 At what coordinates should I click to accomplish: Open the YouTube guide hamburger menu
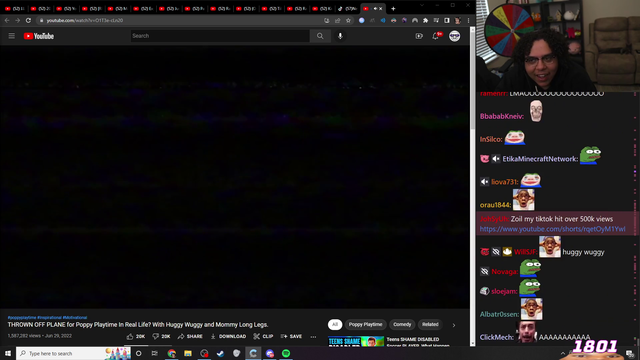(11, 36)
